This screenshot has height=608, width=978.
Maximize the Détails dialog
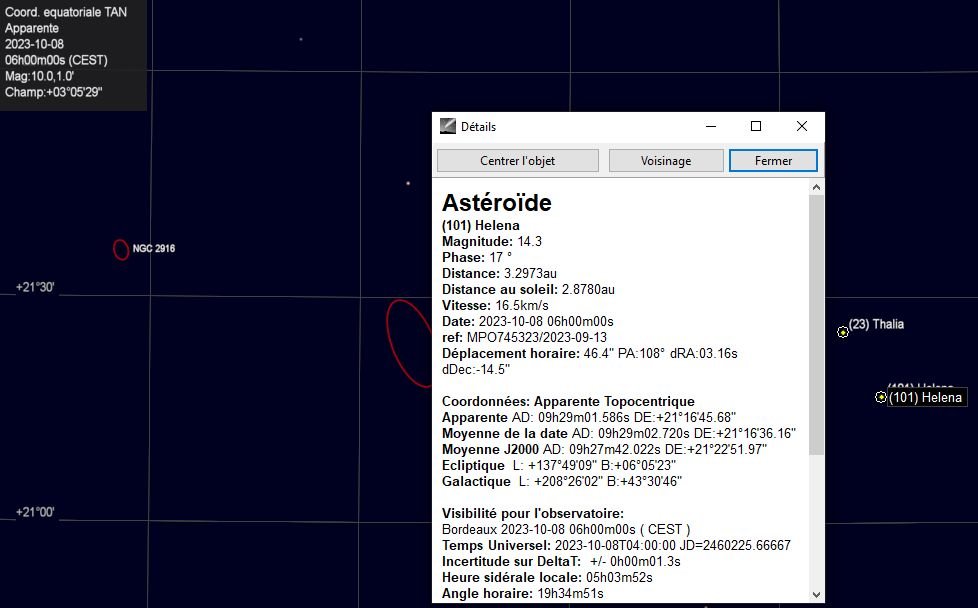click(x=756, y=127)
